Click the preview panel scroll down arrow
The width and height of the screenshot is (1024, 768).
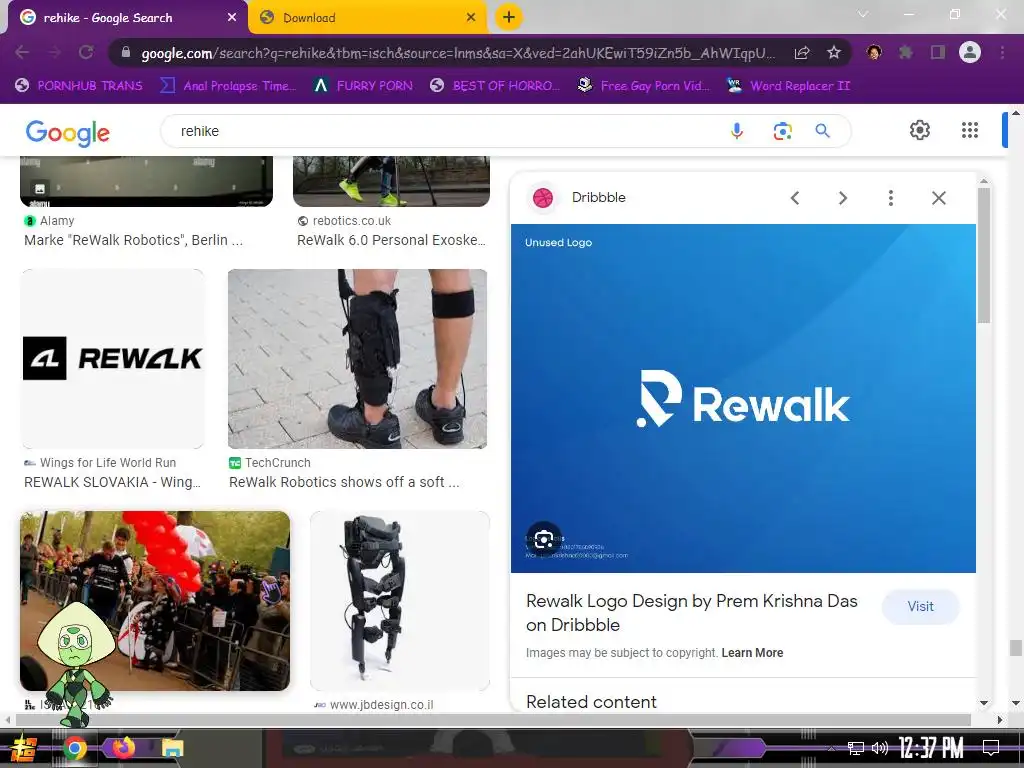(984, 703)
